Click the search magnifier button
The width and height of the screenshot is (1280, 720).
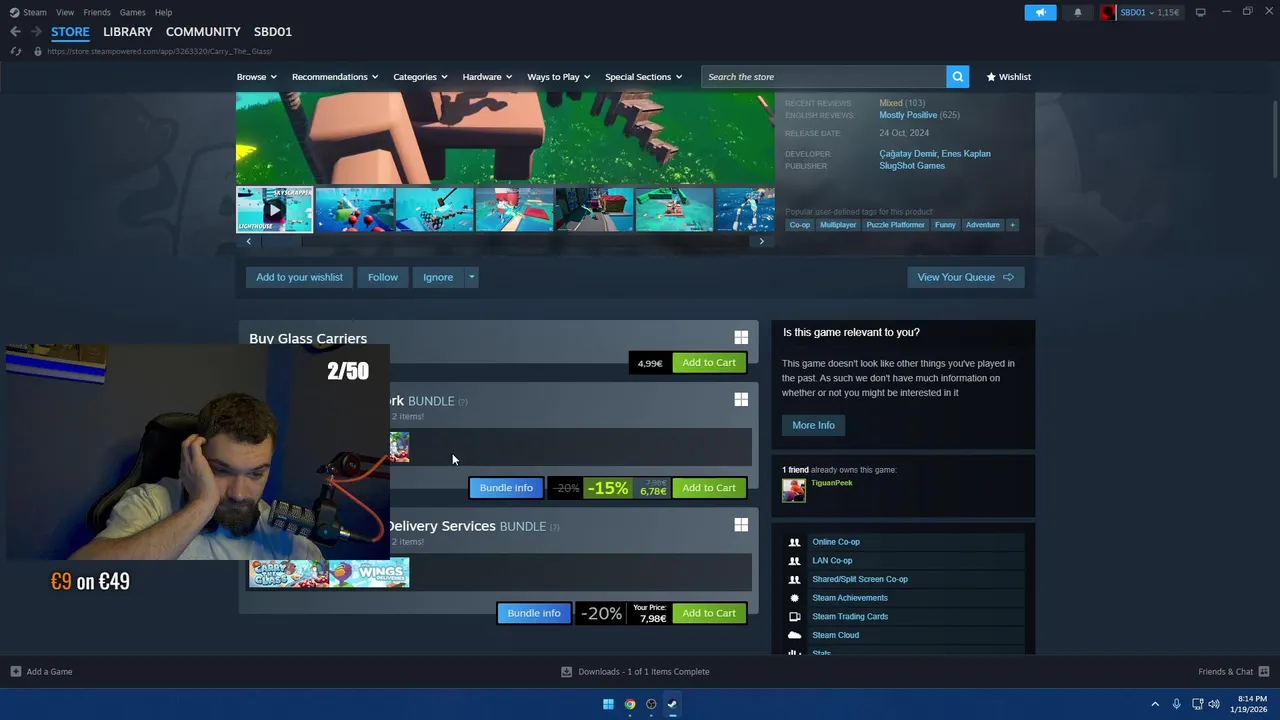[957, 77]
